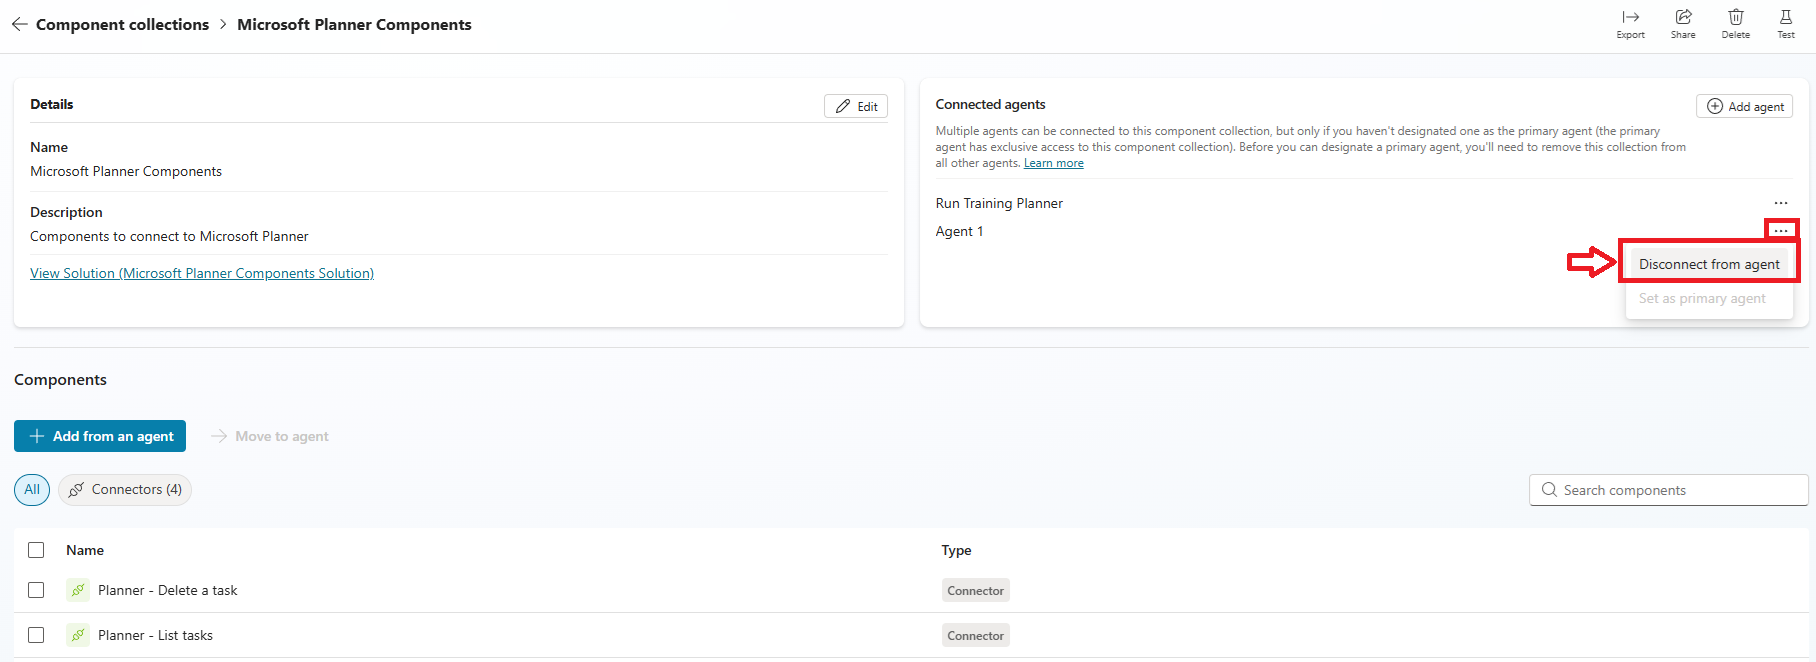Select Disconnect from agent menu option

pos(1708,264)
